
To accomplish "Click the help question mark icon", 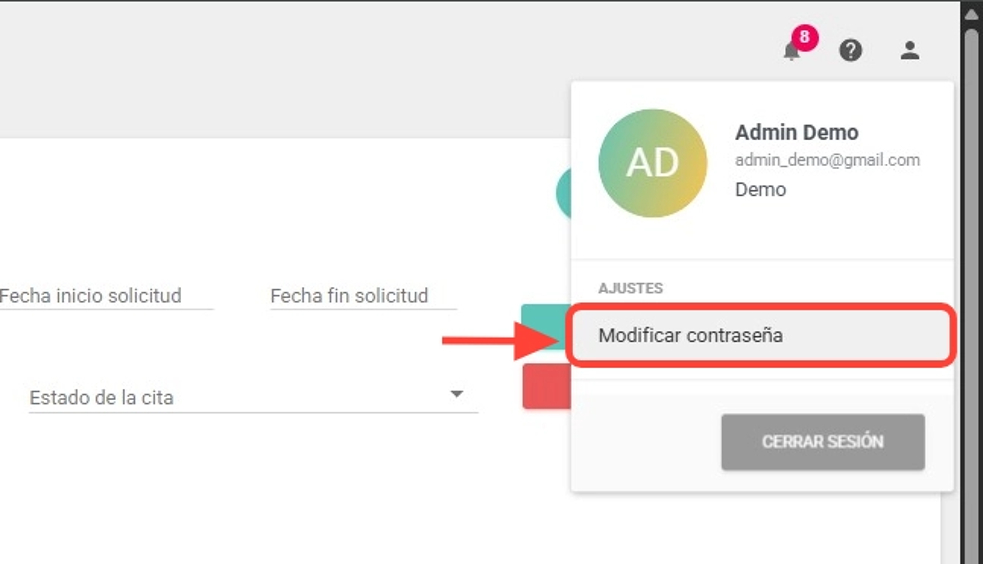I will point(851,50).
